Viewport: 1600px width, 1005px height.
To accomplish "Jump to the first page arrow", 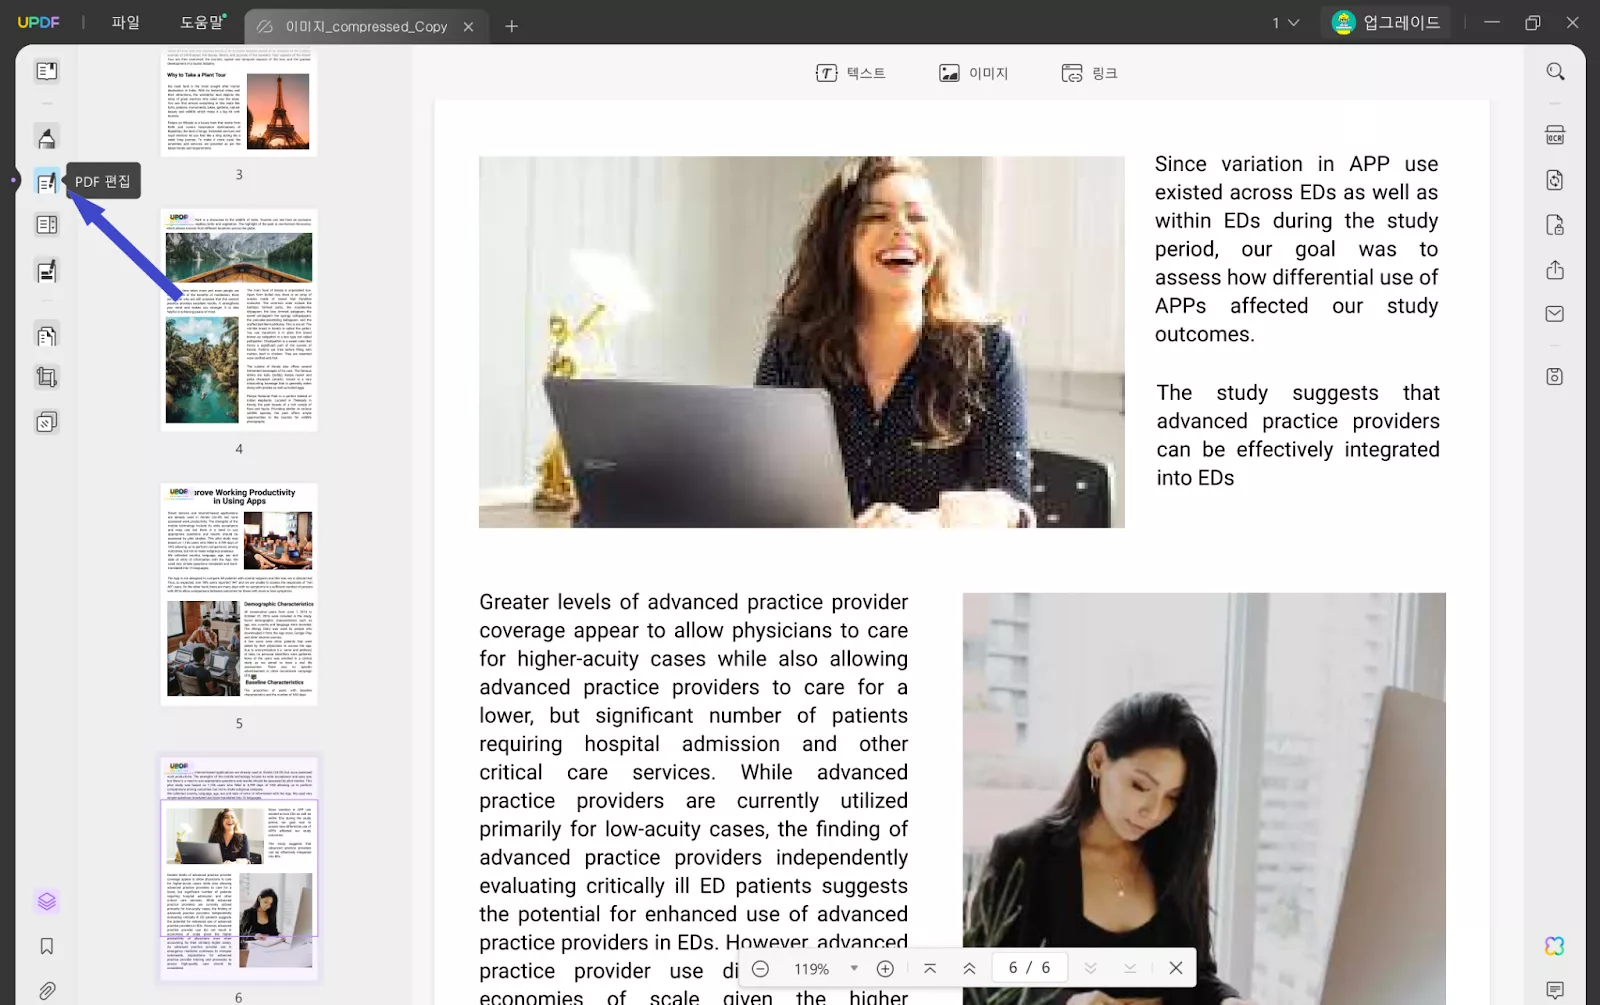I will (930, 968).
